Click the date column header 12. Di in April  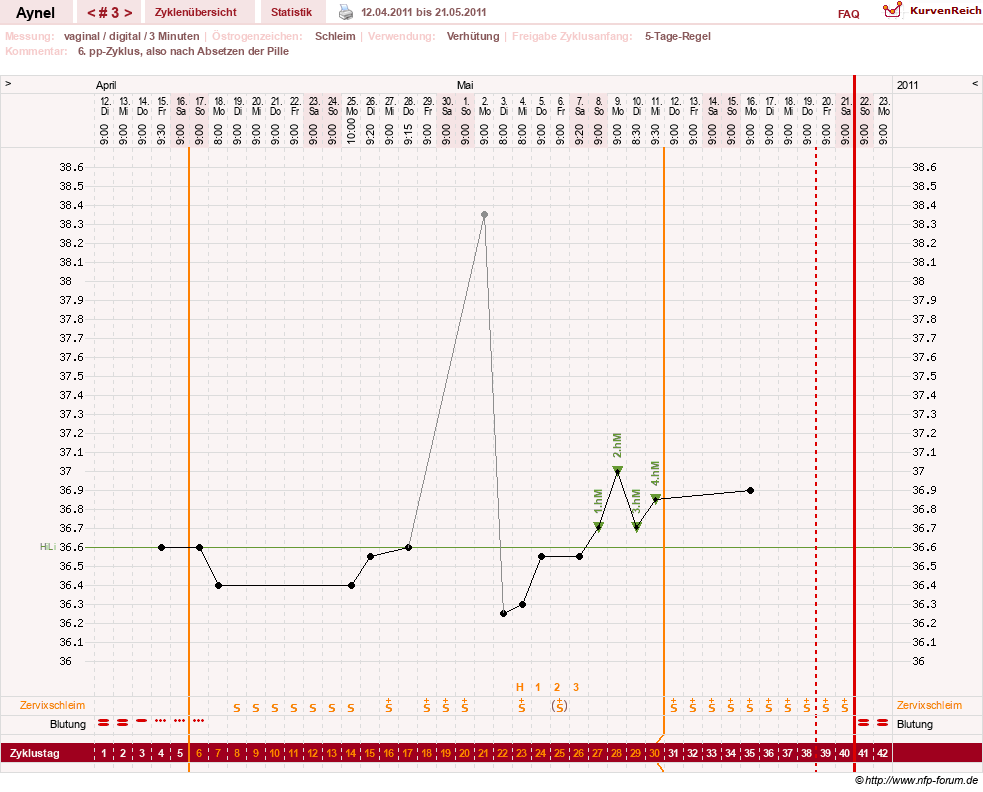[105, 106]
